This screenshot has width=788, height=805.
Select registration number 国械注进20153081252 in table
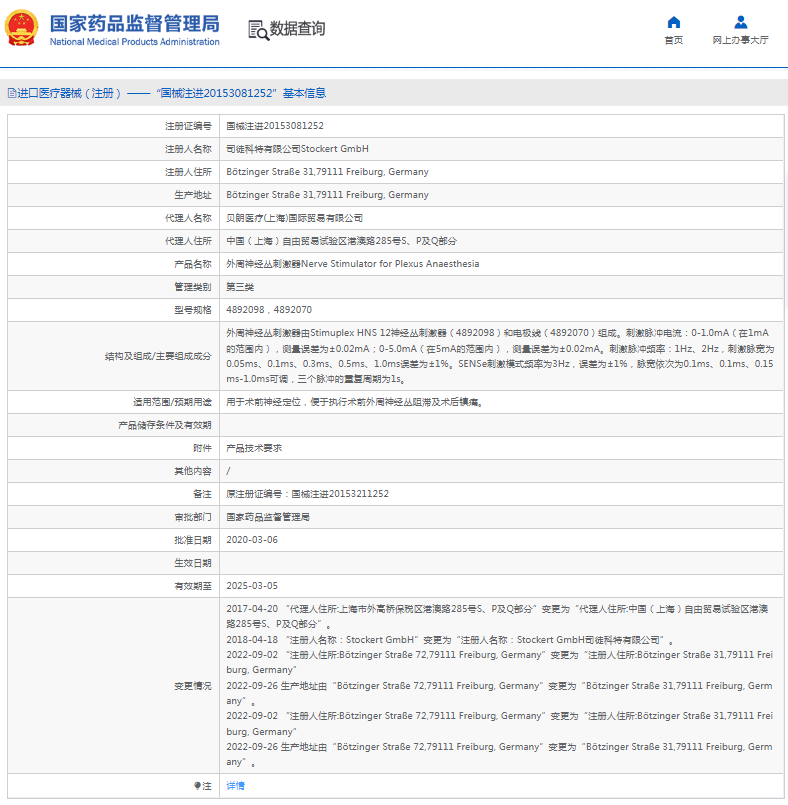274,126
